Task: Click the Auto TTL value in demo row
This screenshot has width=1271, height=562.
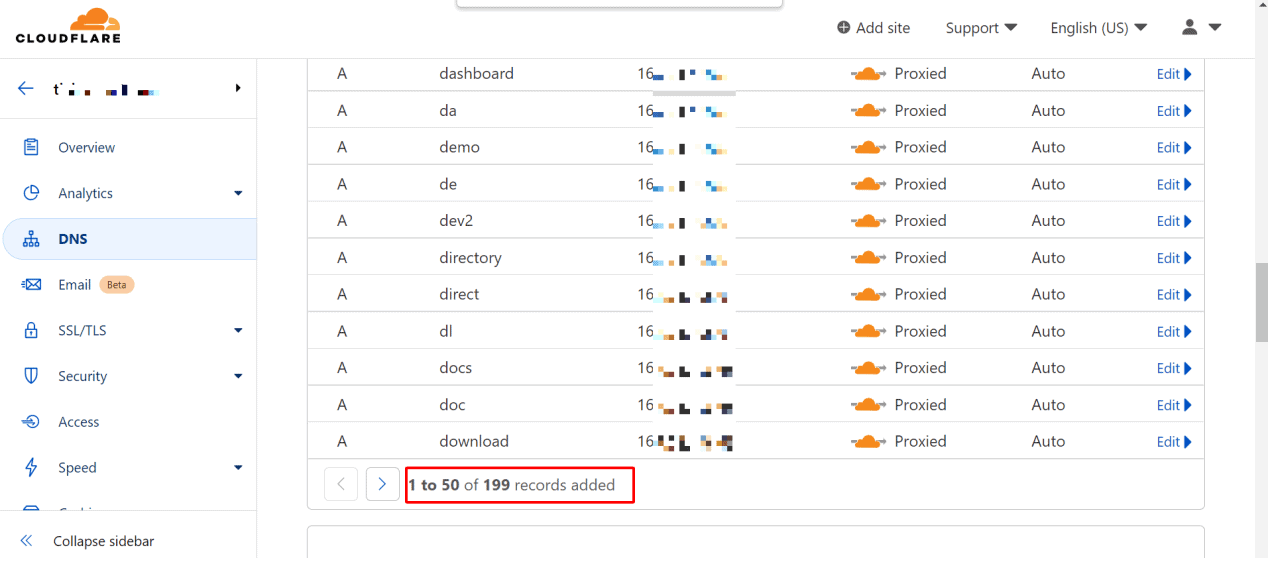Action: coord(1048,148)
